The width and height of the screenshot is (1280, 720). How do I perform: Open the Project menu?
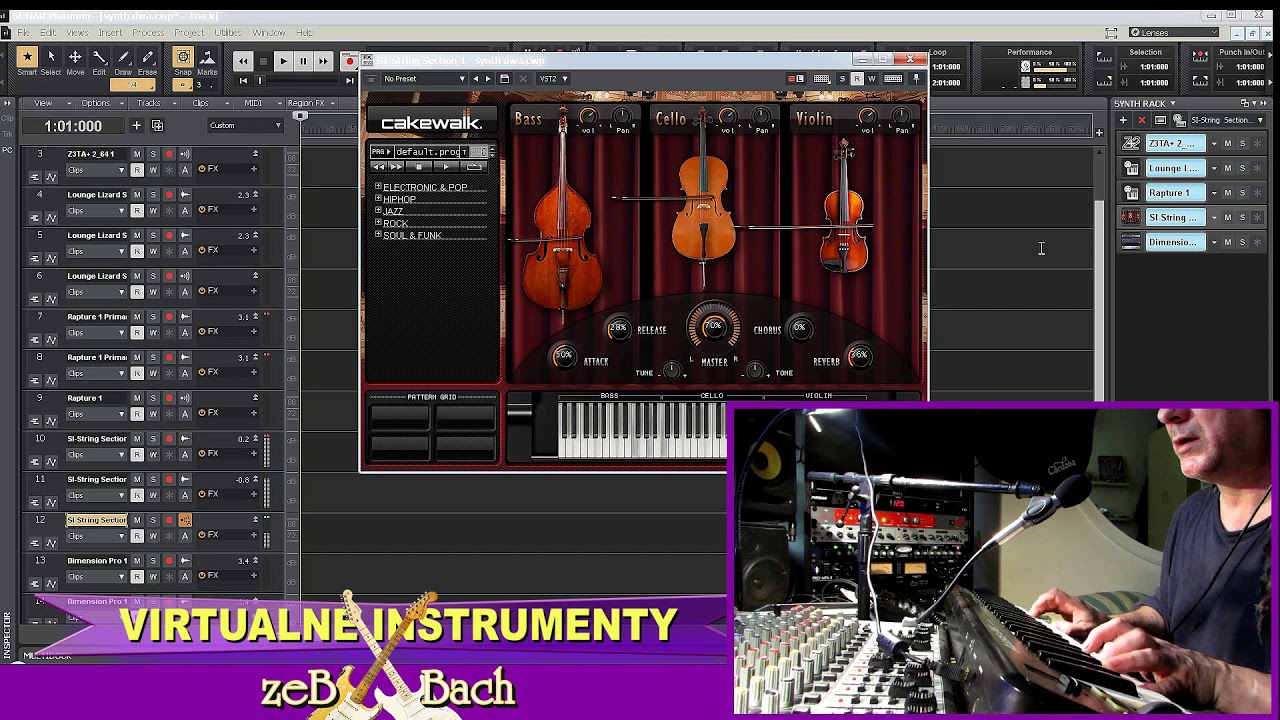pos(189,33)
